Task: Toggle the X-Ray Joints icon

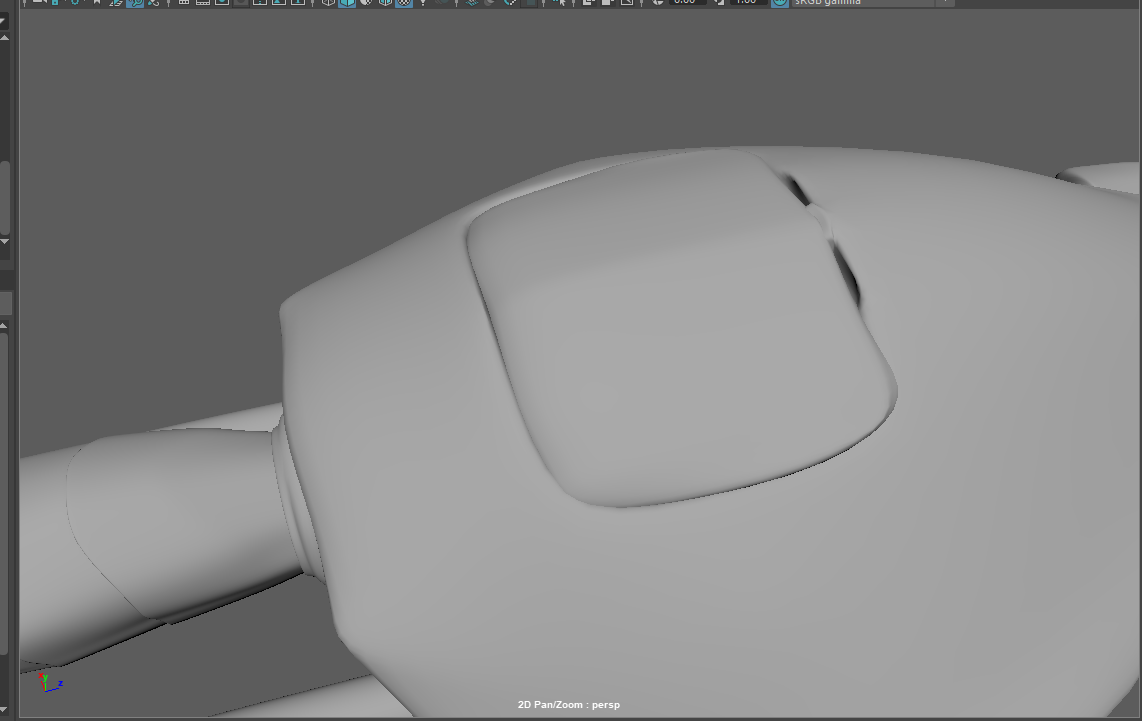Action: (626, 2)
